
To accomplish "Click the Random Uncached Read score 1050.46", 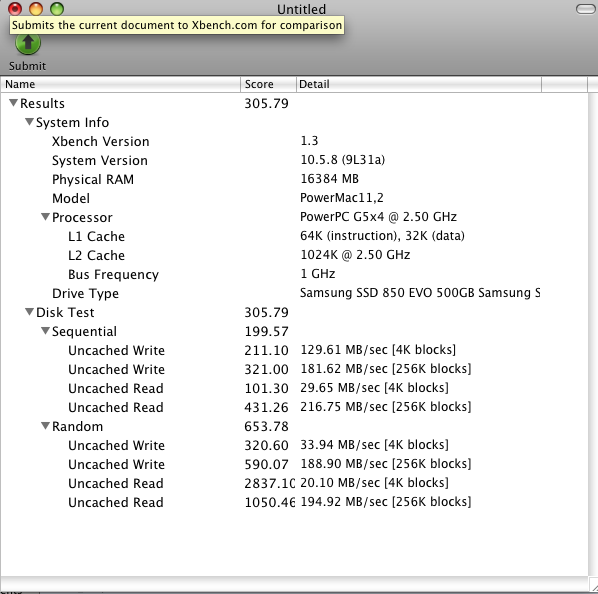I will click(269, 502).
